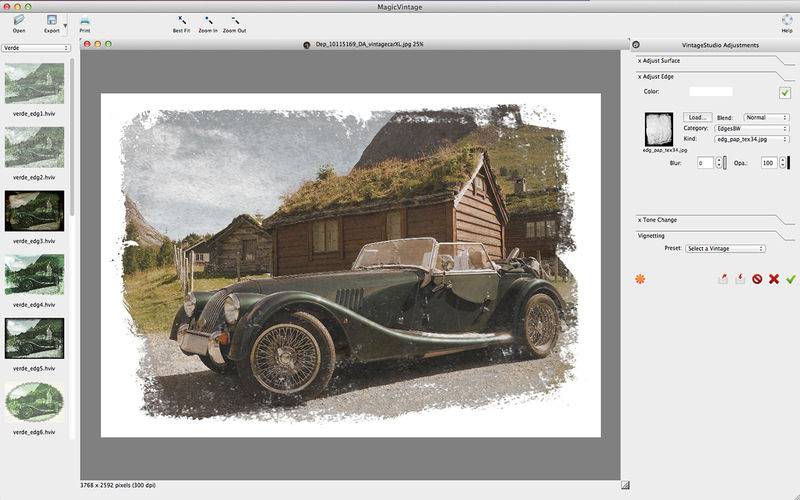Click the first preset file icon with the red arrow
The image size is (800, 500).
(x=723, y=279)
